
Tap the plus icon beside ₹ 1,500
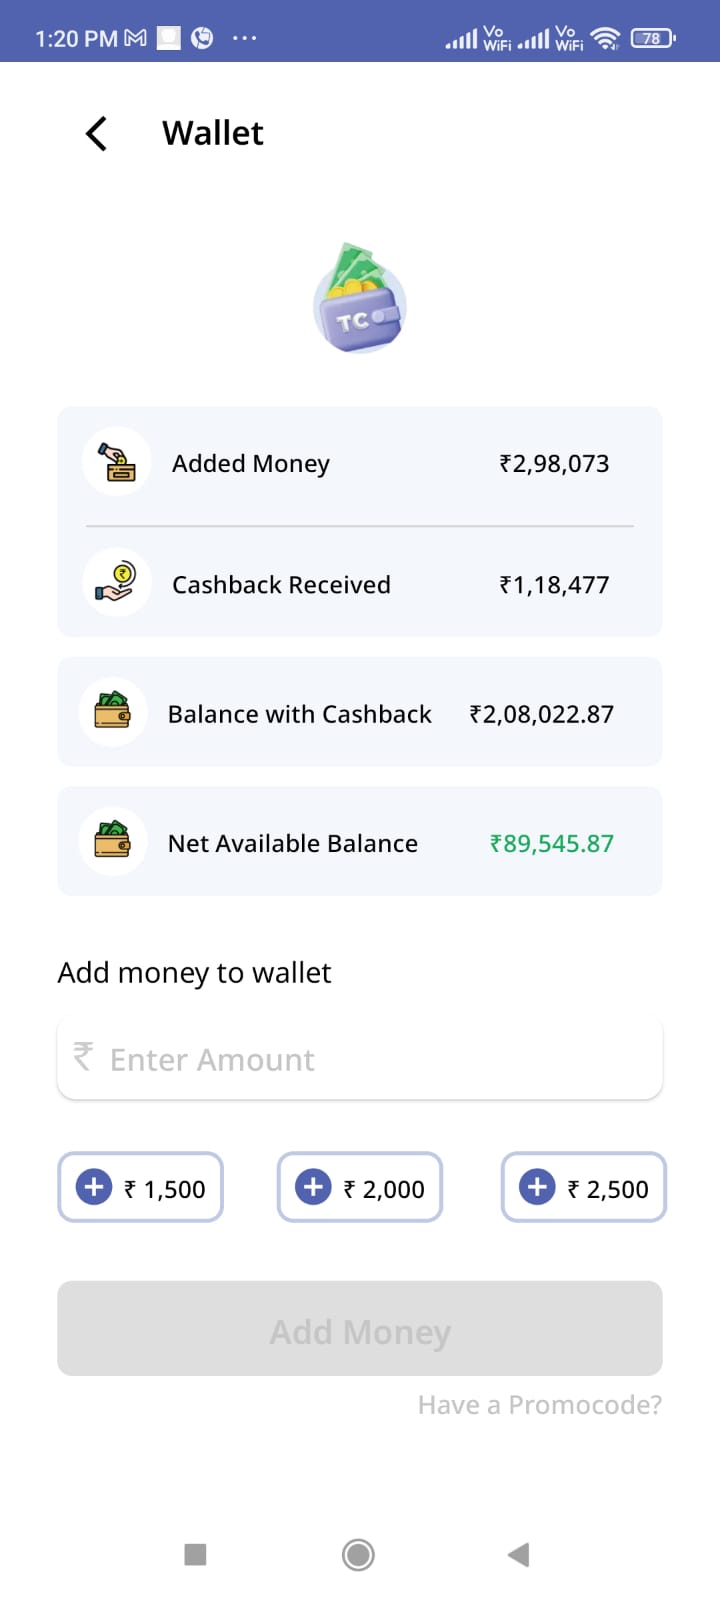tap(94, 1187)
